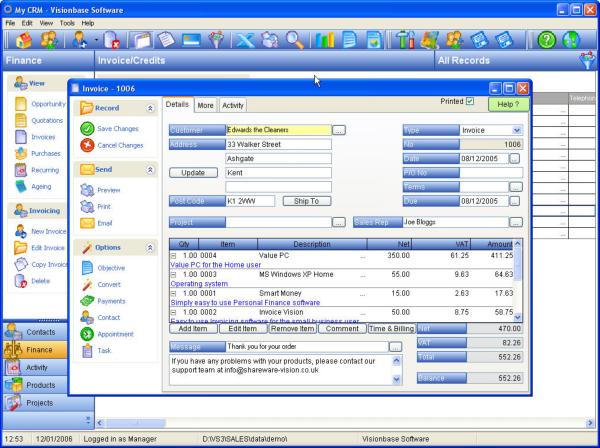Open the Tools menu
600x448 pixels.
[67, 23]
